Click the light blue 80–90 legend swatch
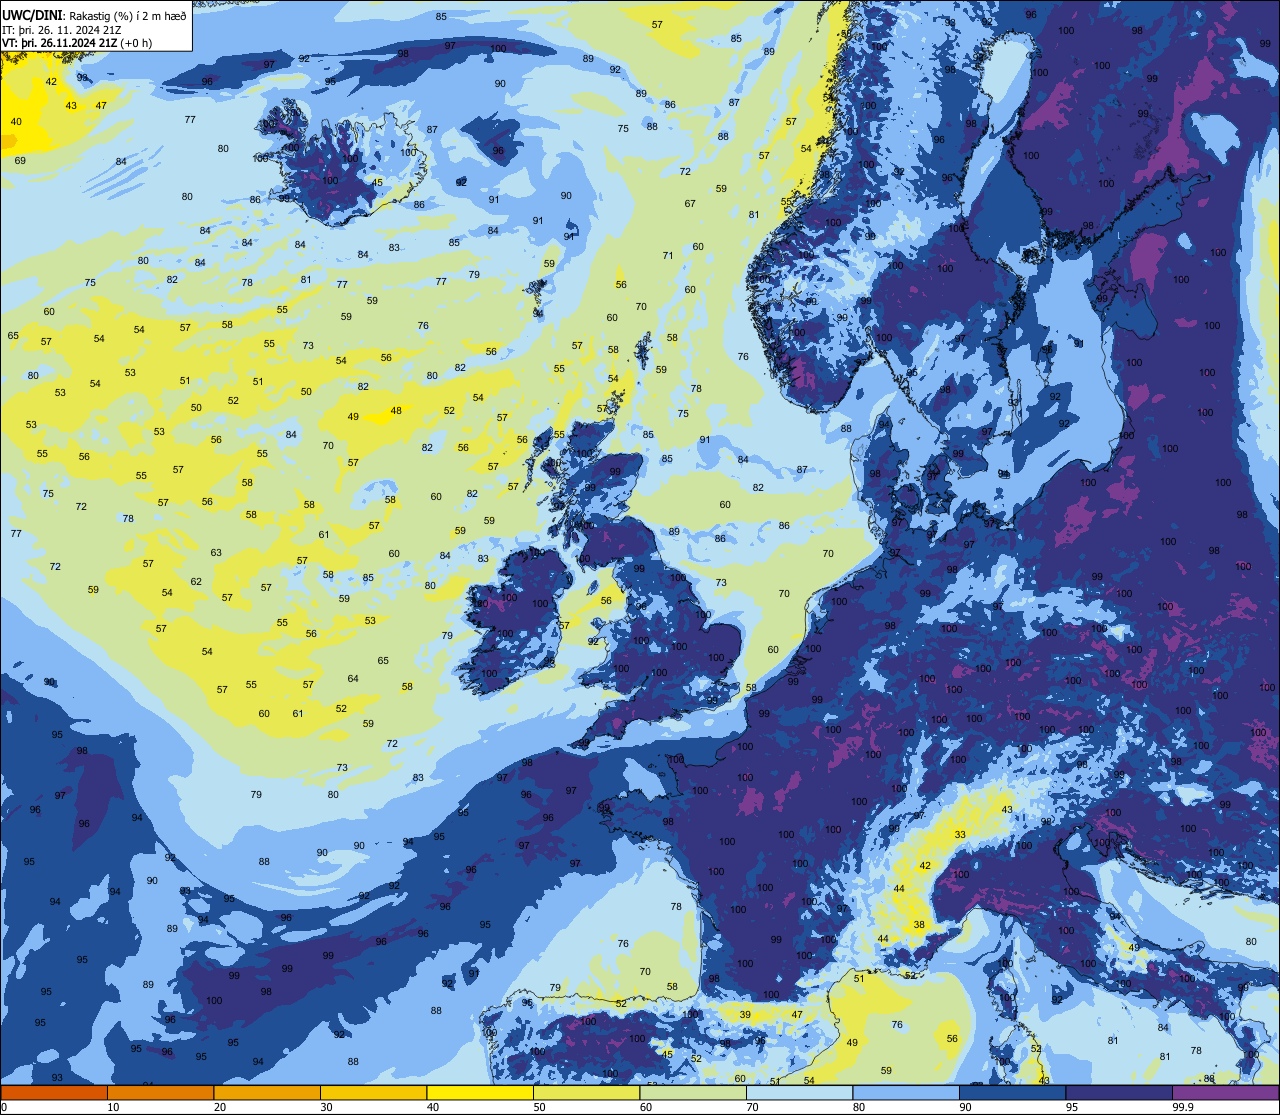Viewport: 1280px width, 1115px height. tap(906, 1092)
